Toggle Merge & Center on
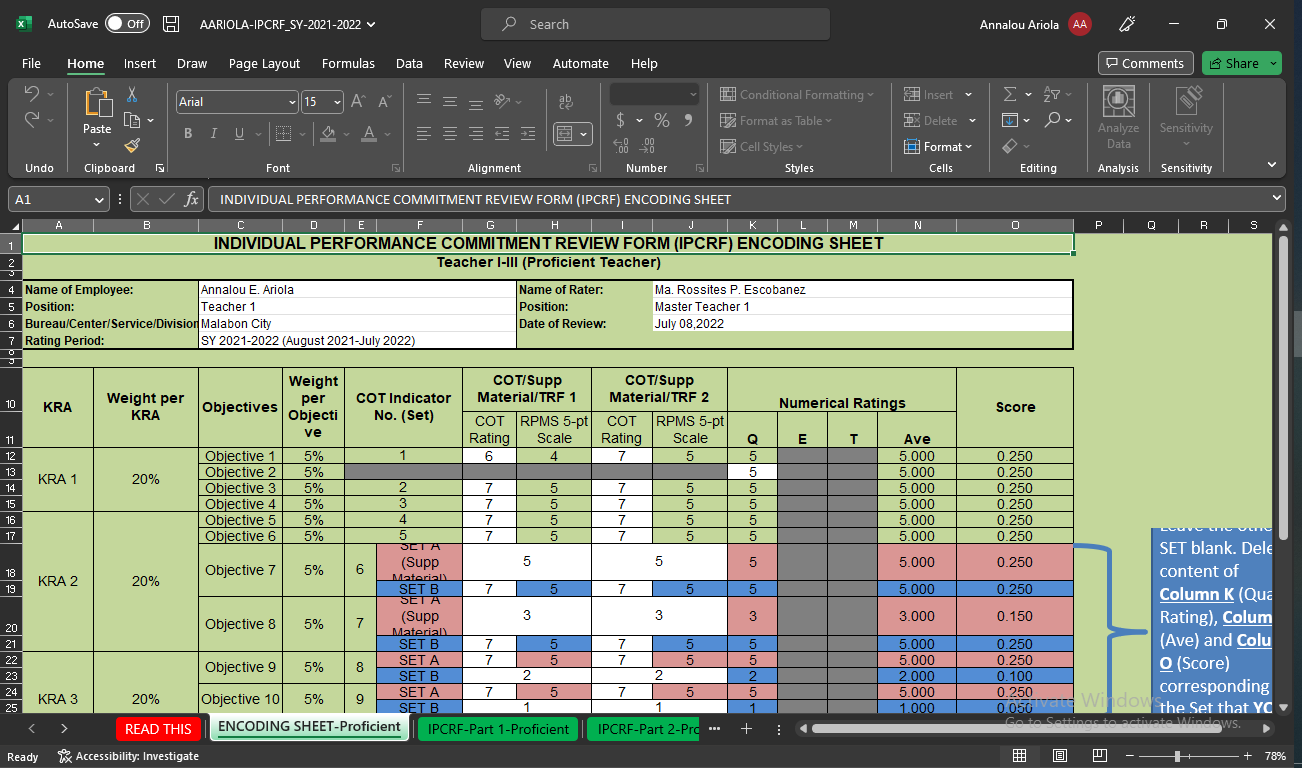Screen dimensions: 1302x768 [x=565, y=133]
